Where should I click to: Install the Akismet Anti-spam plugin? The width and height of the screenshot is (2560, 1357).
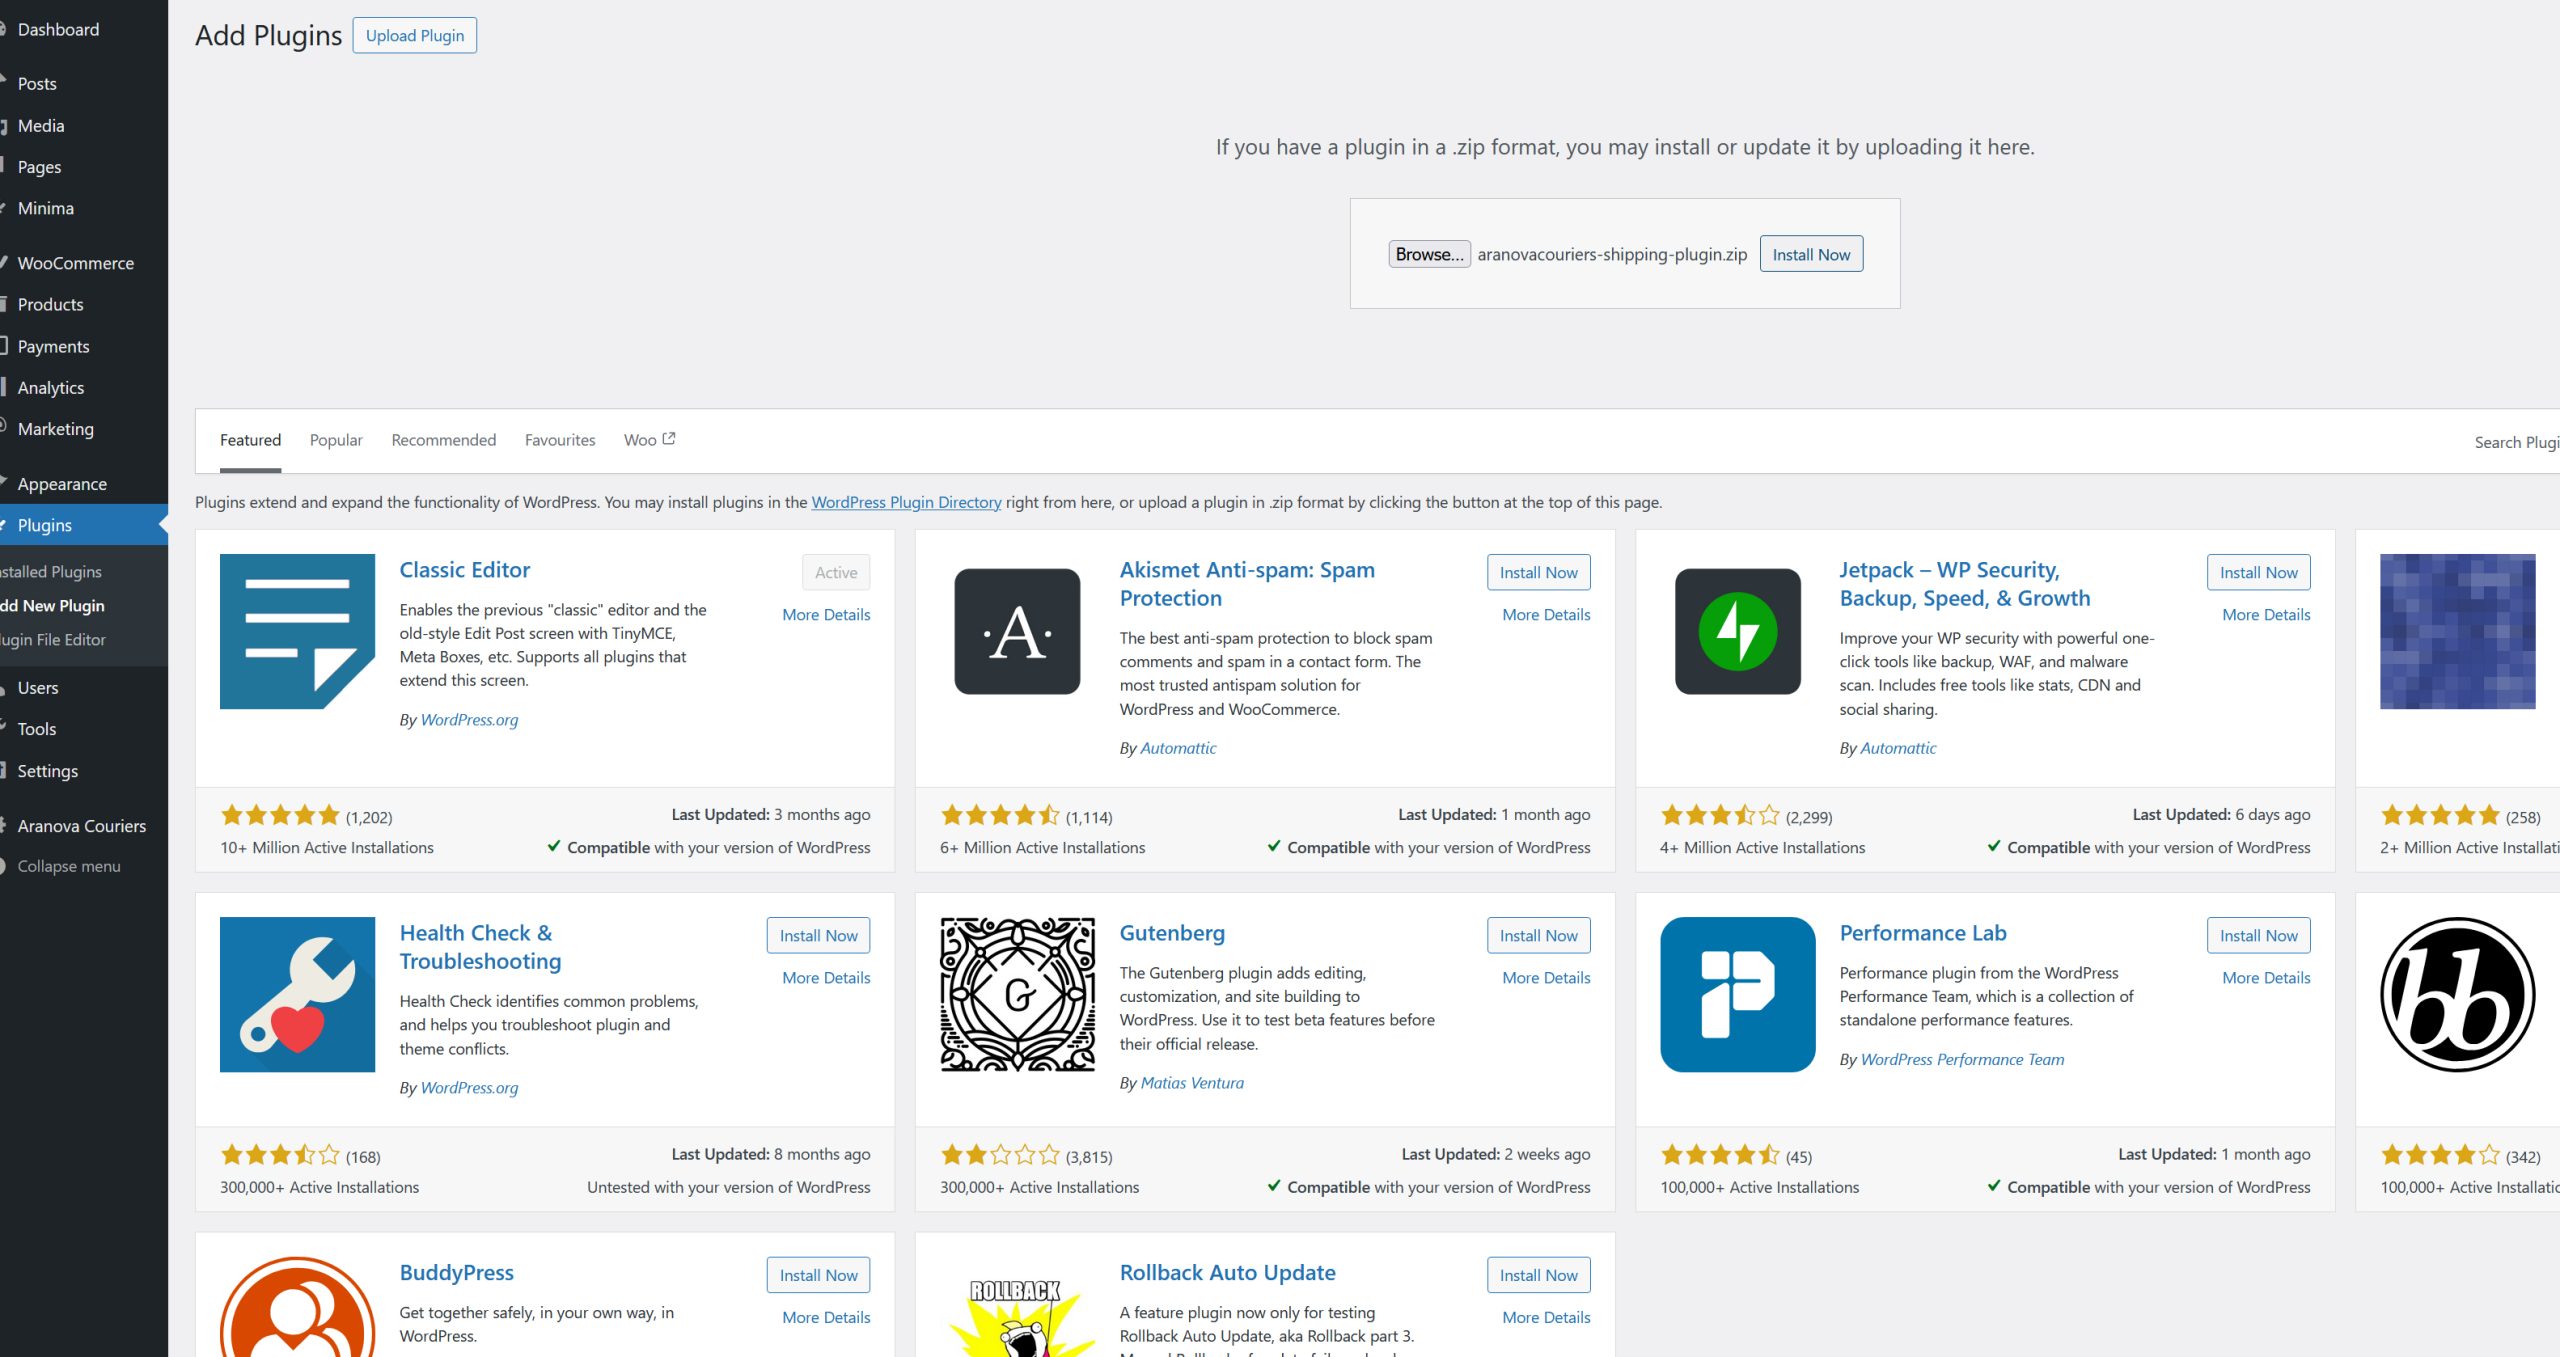pyautogui.click(x=1538, y=572)
